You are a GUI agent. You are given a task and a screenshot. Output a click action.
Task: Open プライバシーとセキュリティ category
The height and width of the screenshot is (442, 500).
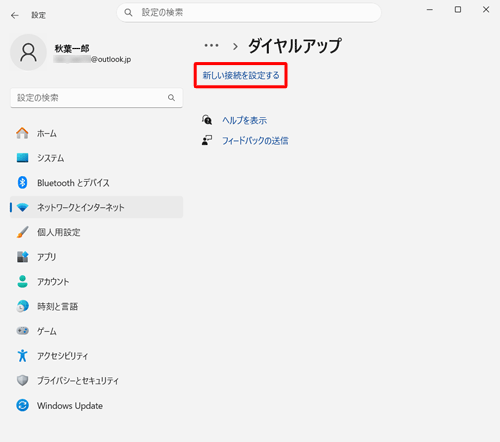click(97, 380)
